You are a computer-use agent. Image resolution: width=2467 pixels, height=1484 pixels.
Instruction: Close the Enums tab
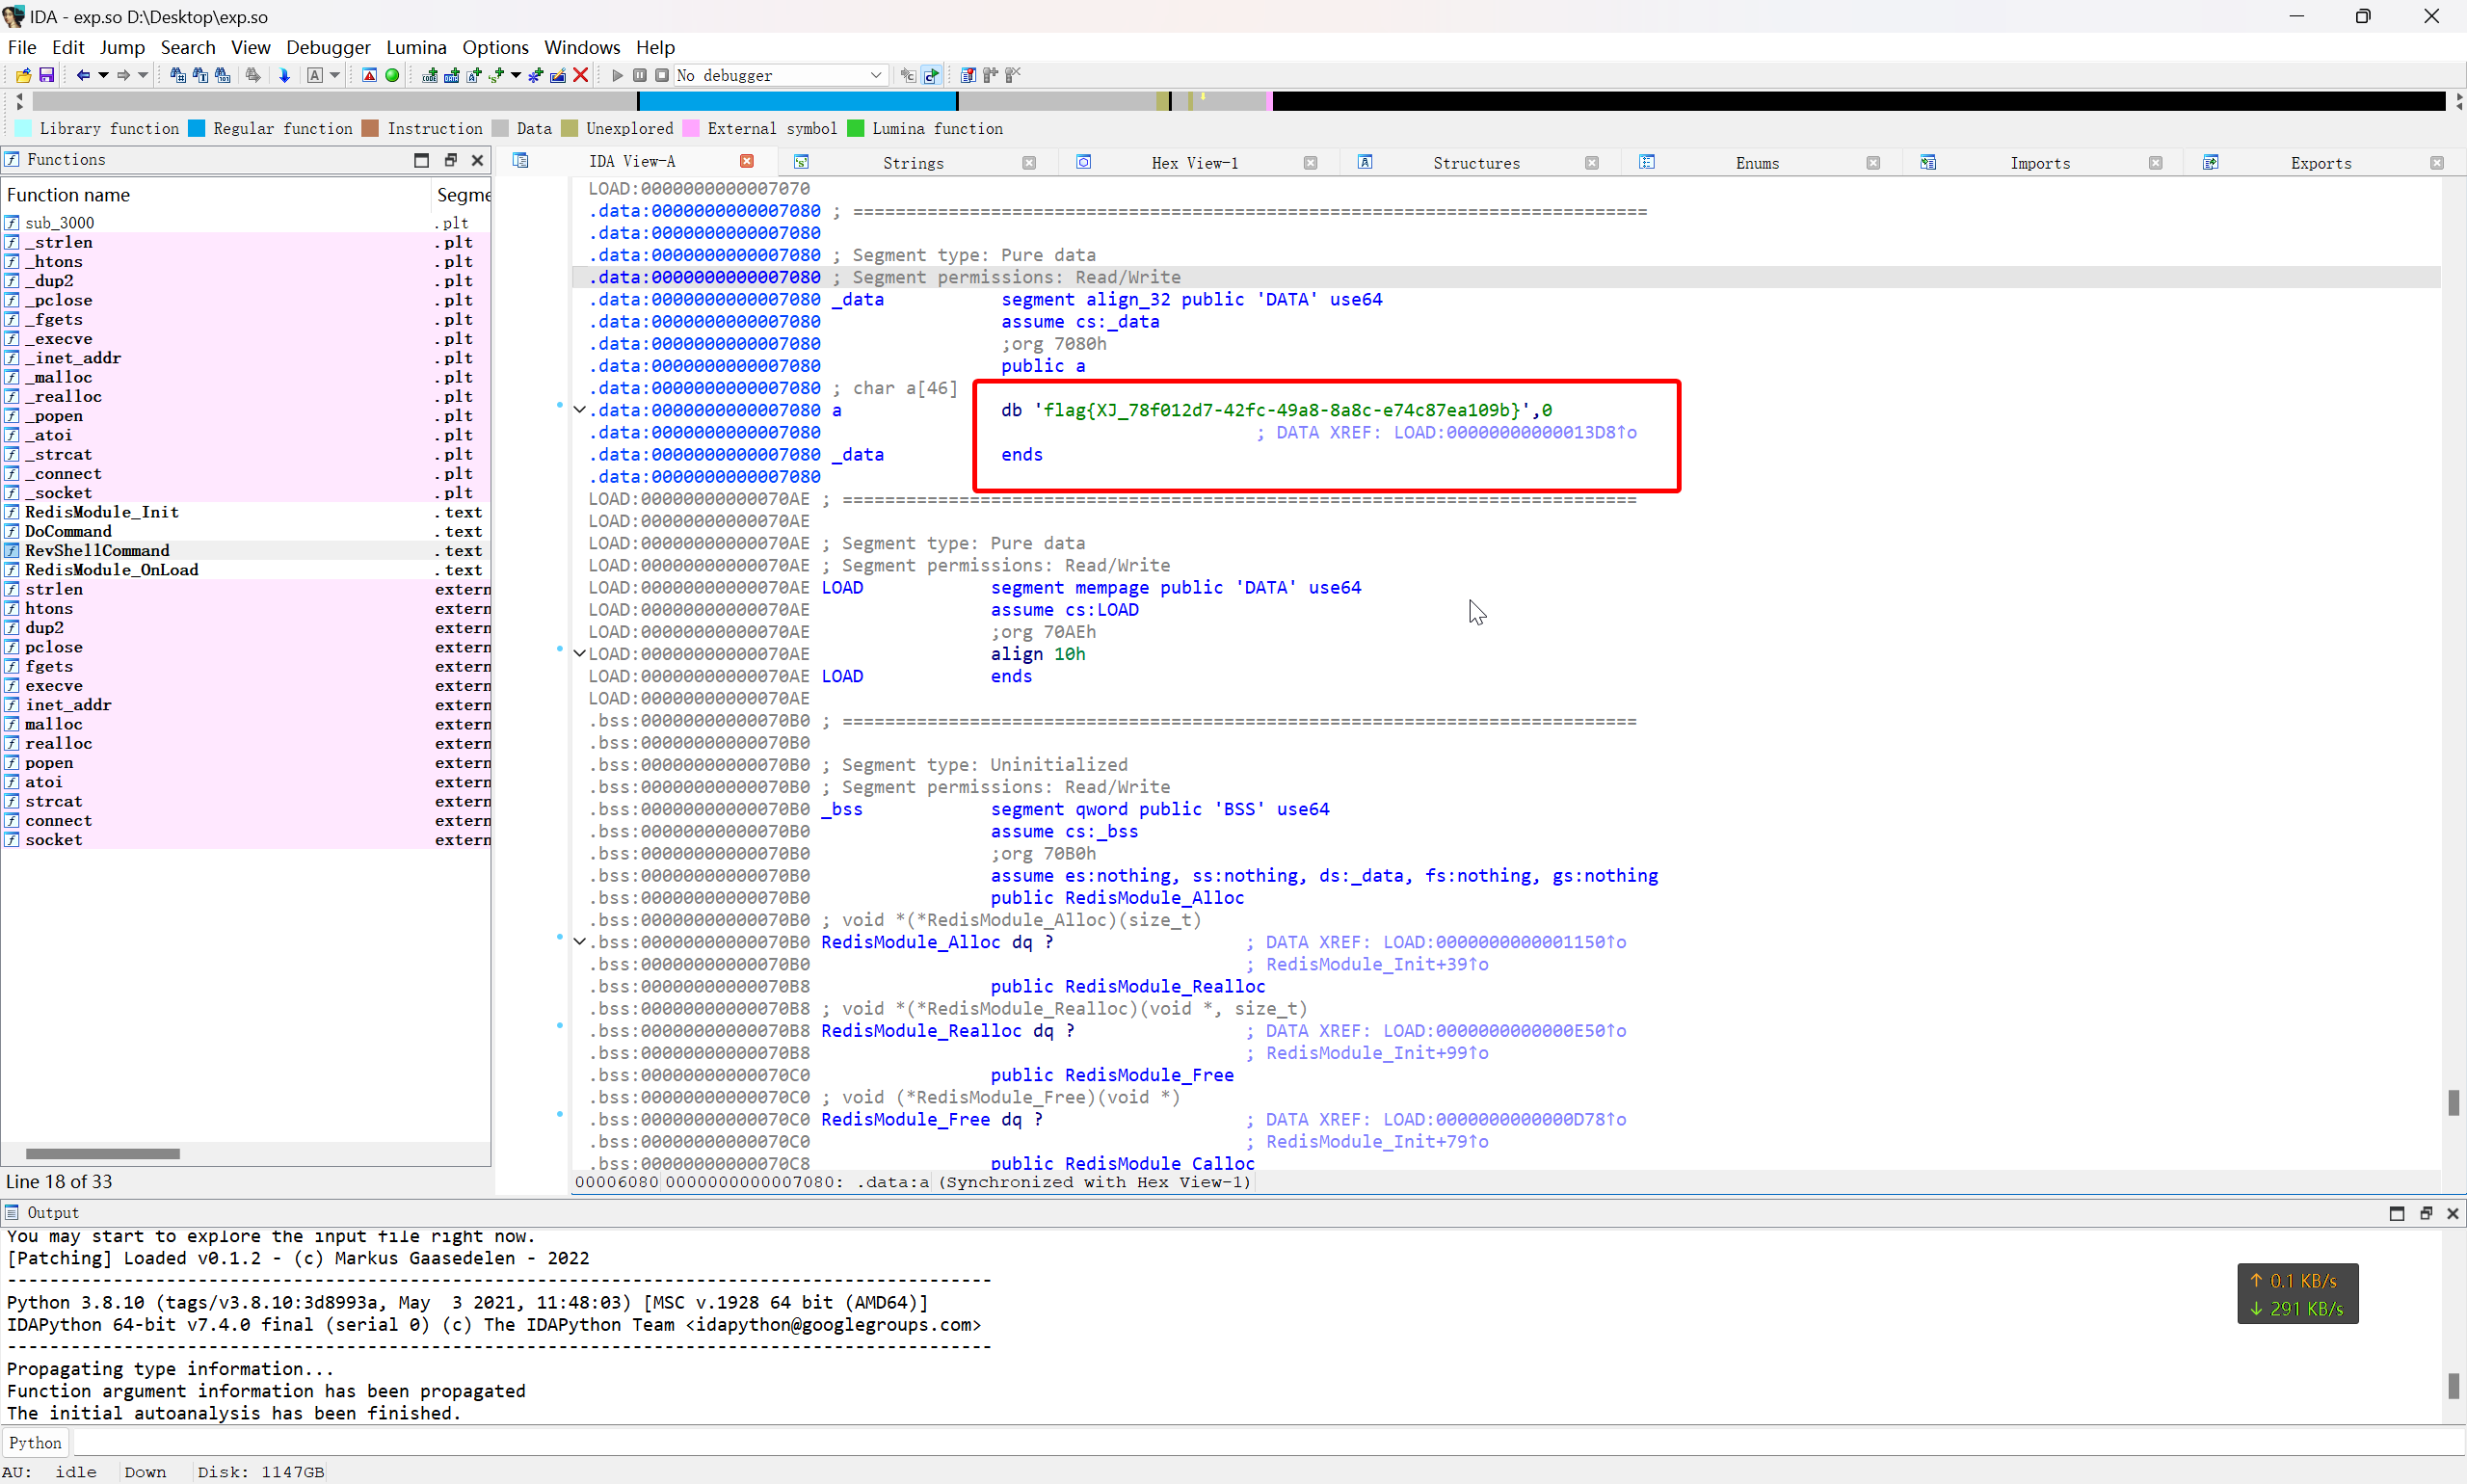1873,163
